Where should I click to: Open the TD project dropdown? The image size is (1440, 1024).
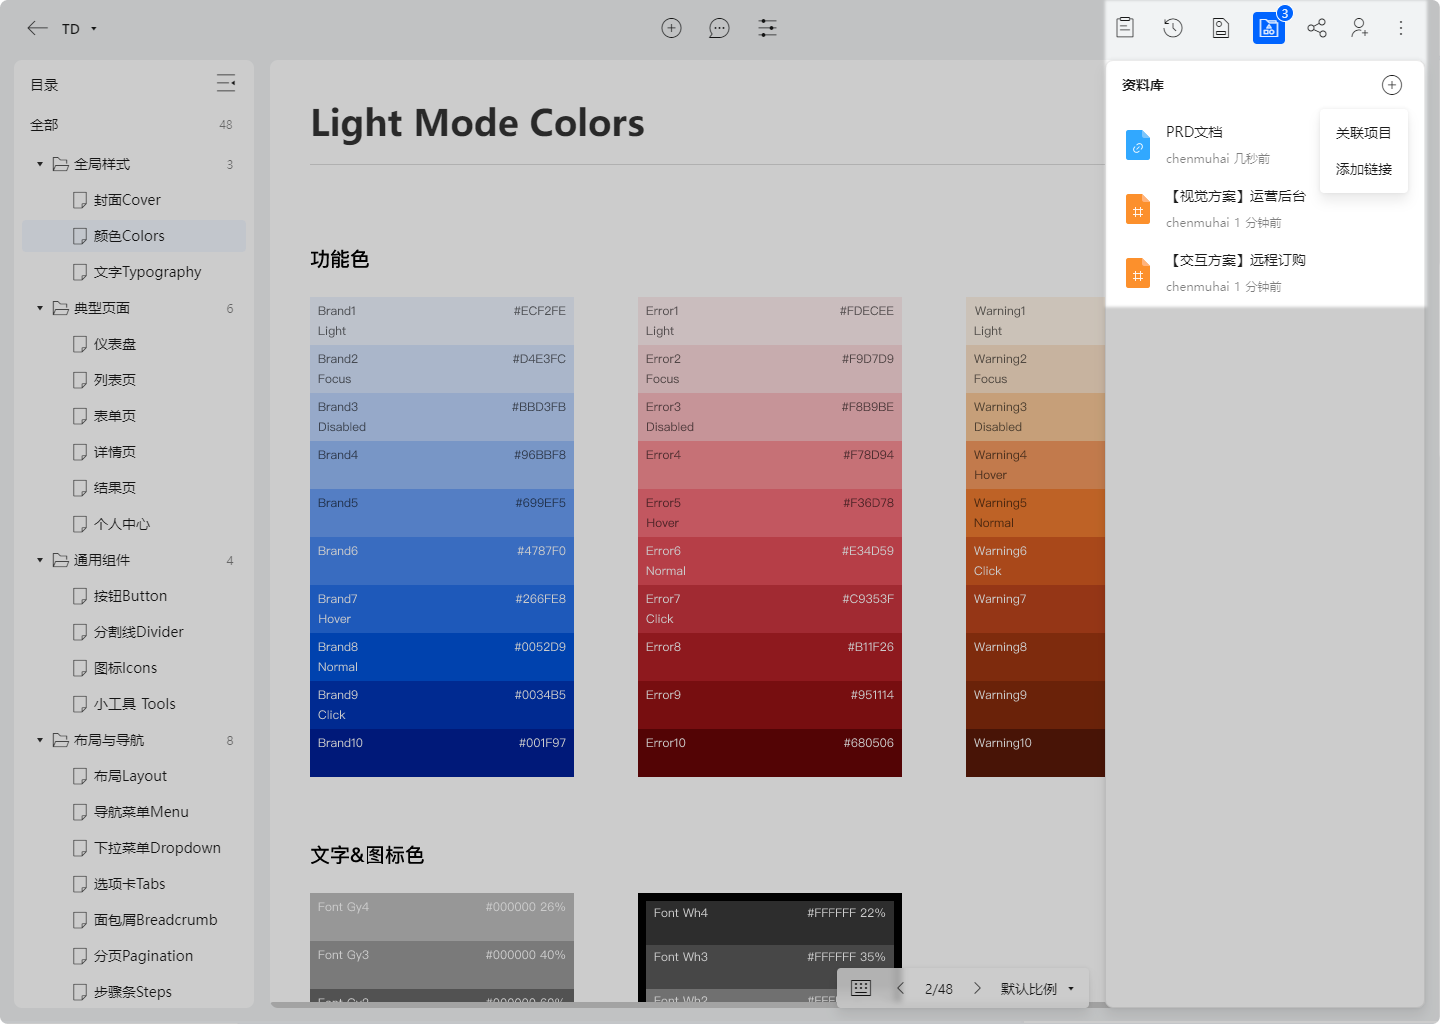[80, 29]
